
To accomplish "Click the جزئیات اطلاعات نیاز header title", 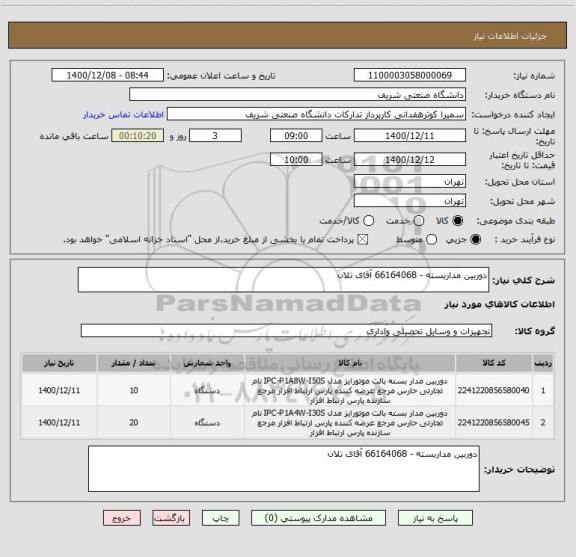I will pyautogui.click(x=510, y=36).
